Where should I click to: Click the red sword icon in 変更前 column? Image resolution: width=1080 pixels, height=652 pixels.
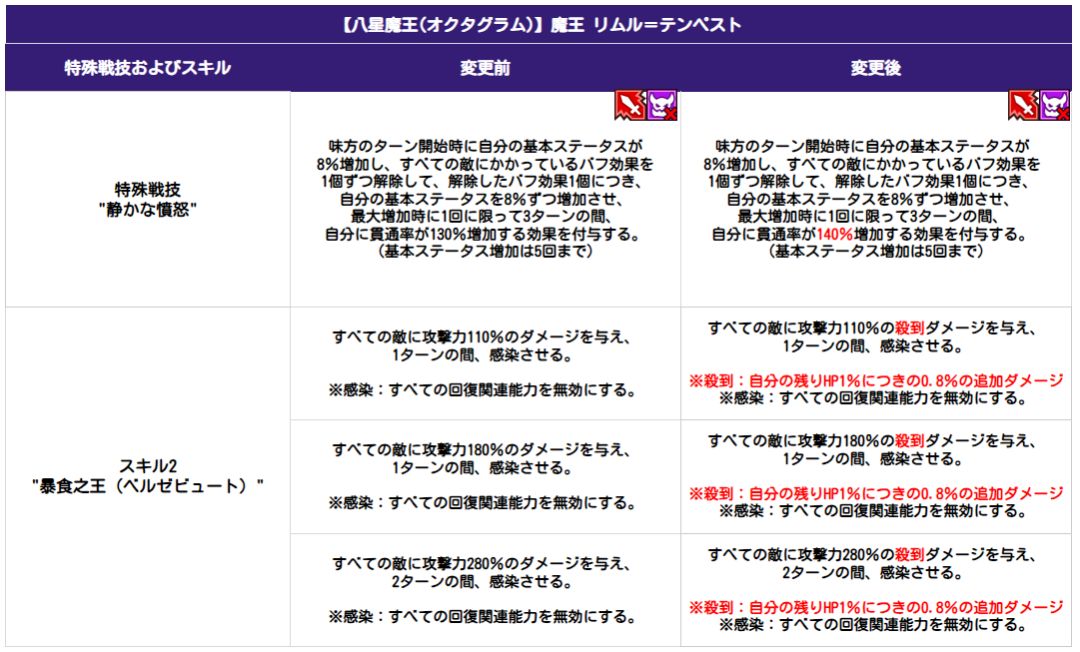click(630, 105)
